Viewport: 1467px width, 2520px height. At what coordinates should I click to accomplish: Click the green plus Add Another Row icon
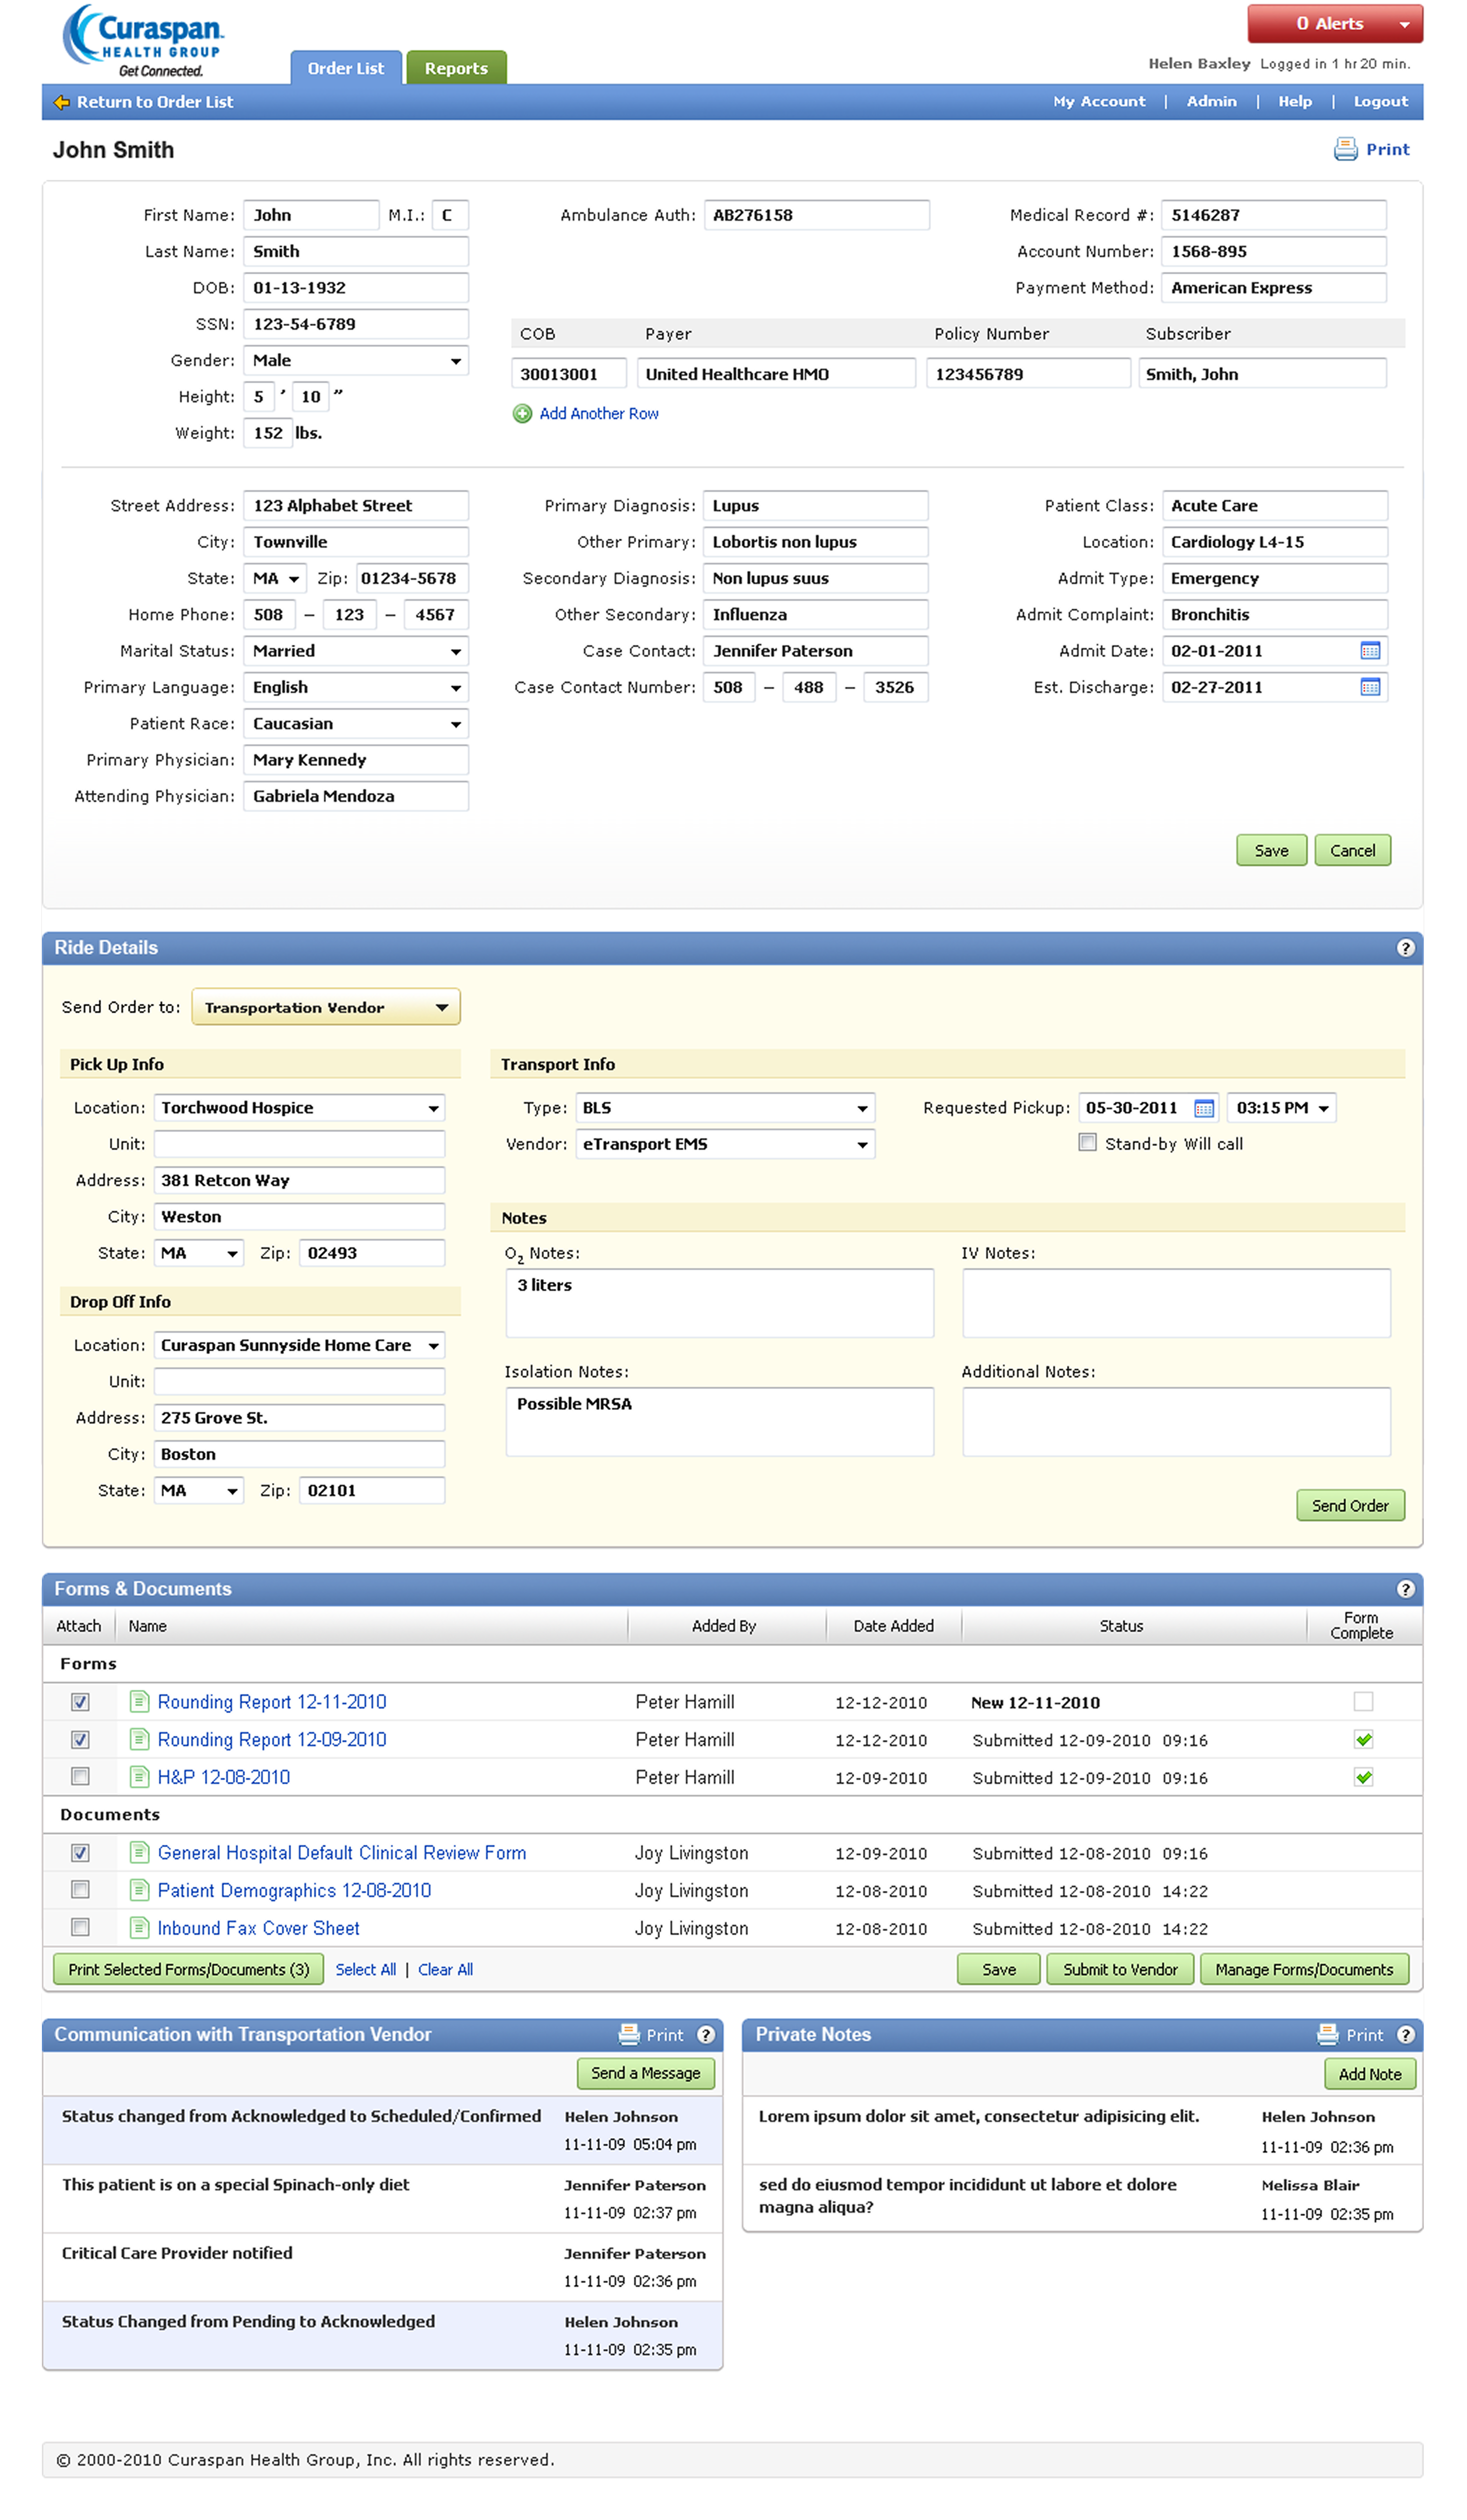click(x=522, y=414)
